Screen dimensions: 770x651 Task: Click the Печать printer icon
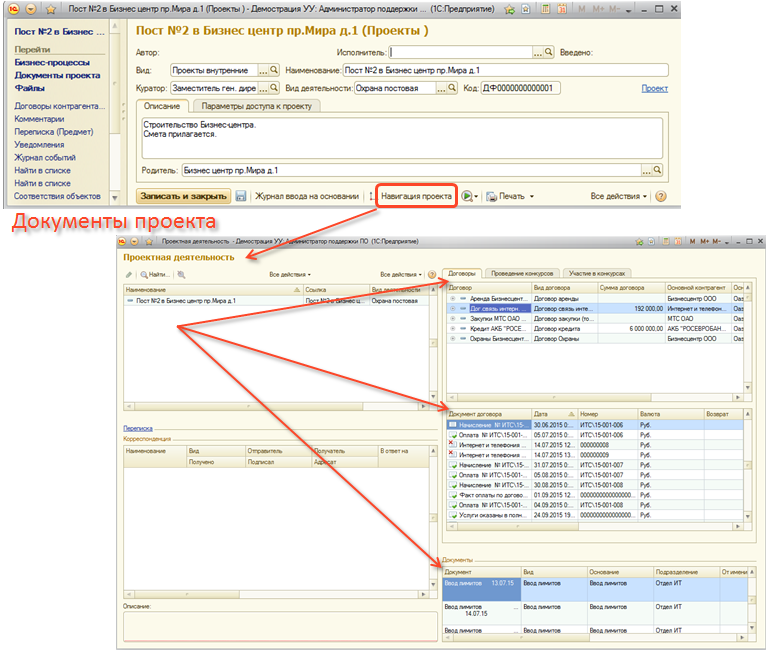click(x=492, y=196)
